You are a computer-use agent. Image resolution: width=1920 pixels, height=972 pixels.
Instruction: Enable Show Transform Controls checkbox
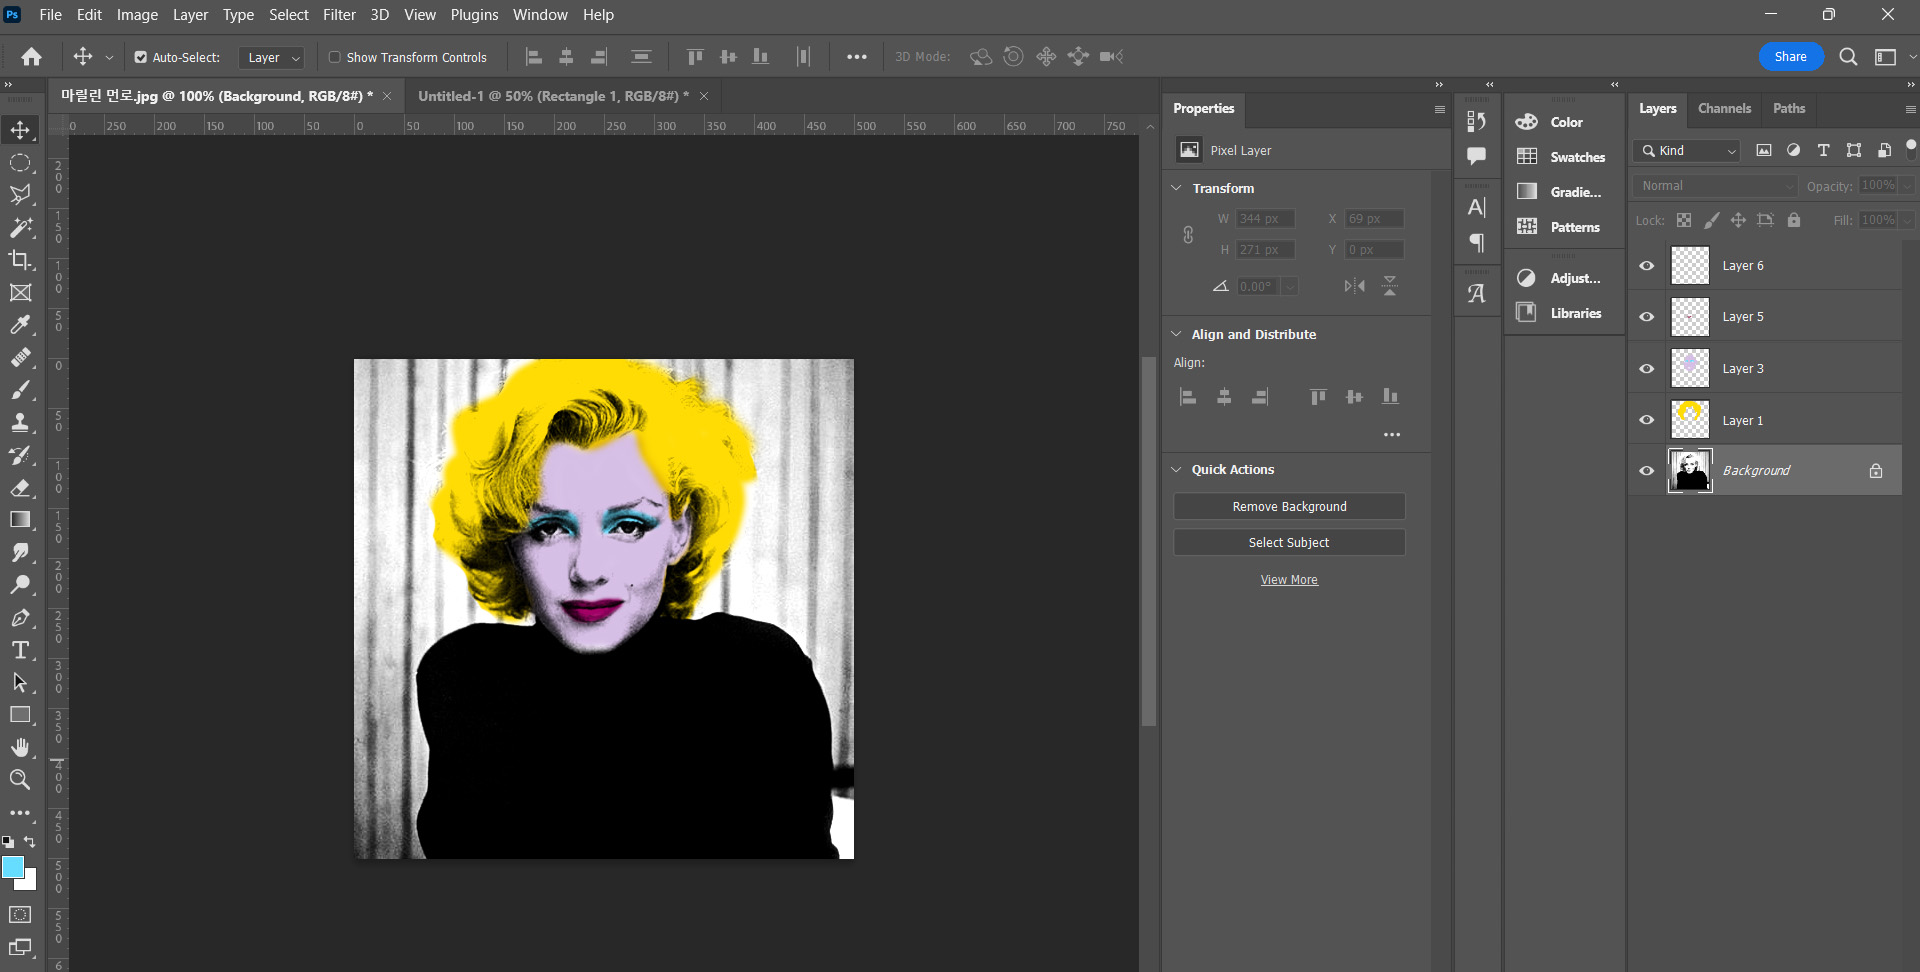point(335,57)
